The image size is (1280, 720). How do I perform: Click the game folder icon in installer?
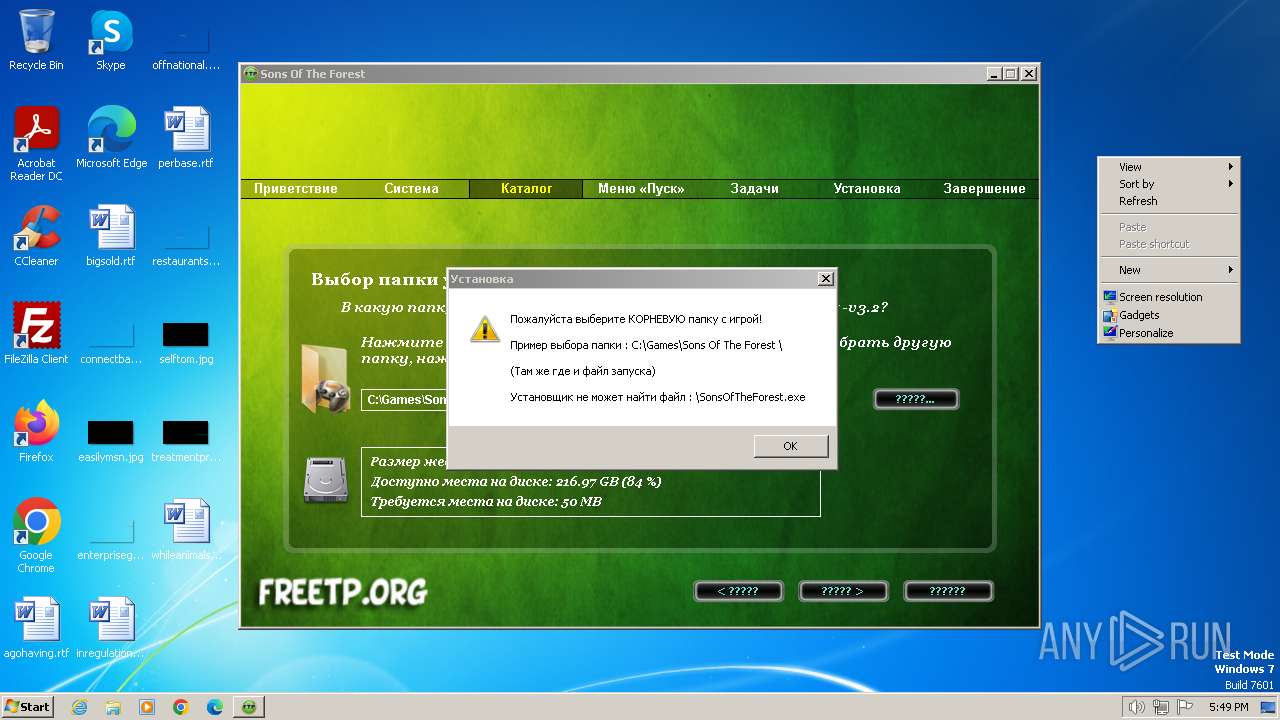click(x=325, y=379)
